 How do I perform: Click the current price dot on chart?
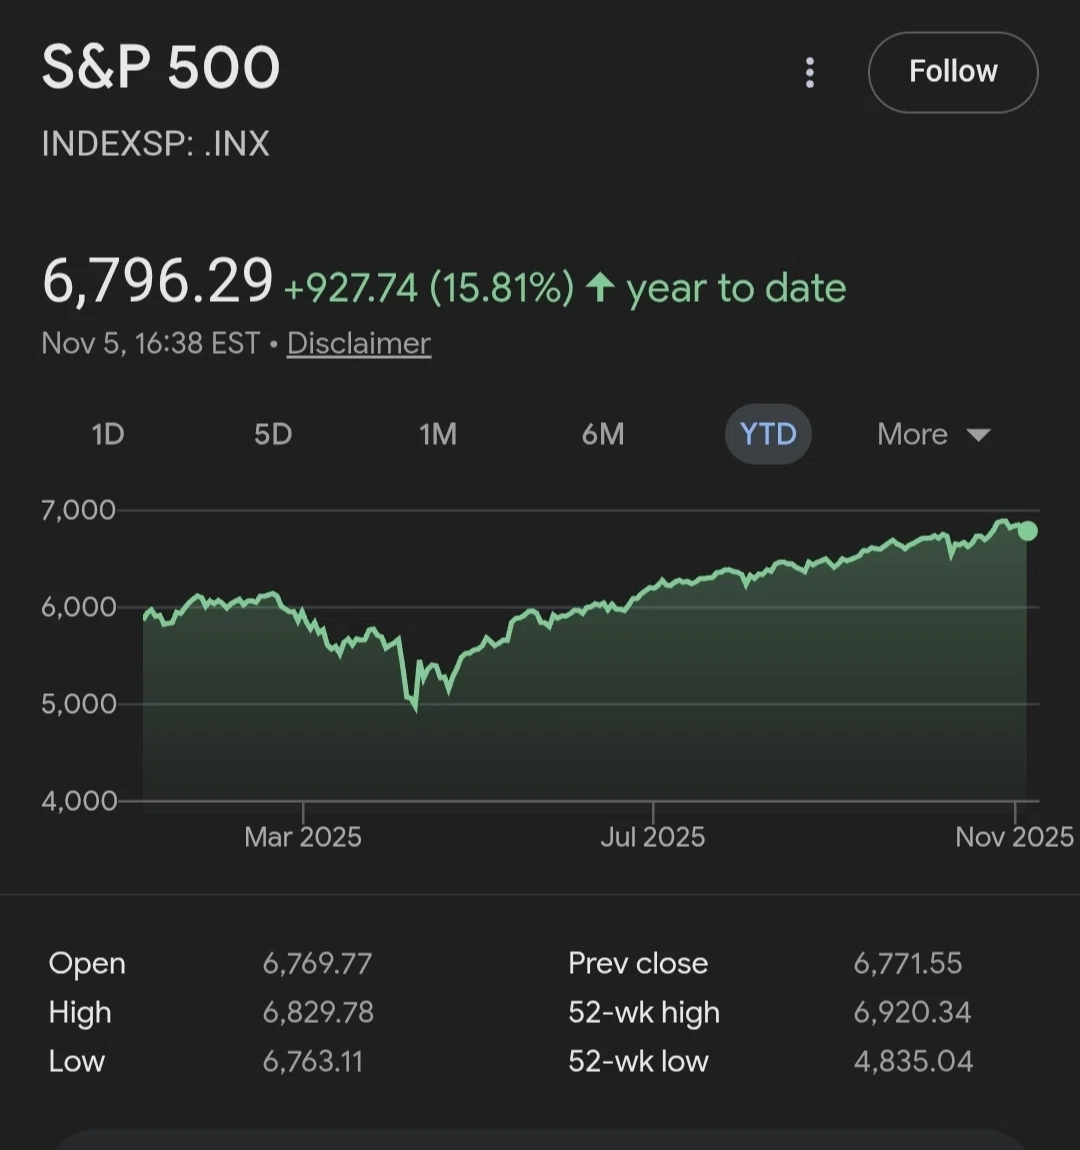click(1028, 531)
